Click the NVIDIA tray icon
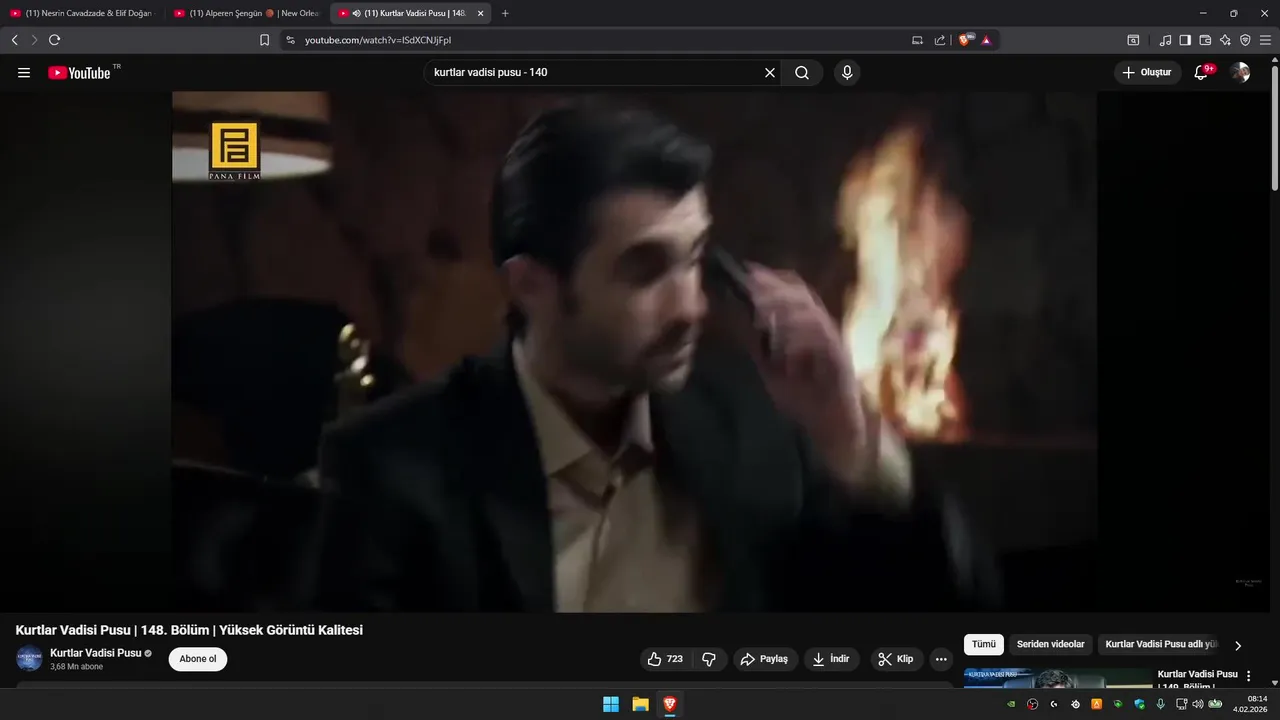Image resolution: width=1280 pixels, height=720 pixels. pyautogui.click(x=1011, y=704)
